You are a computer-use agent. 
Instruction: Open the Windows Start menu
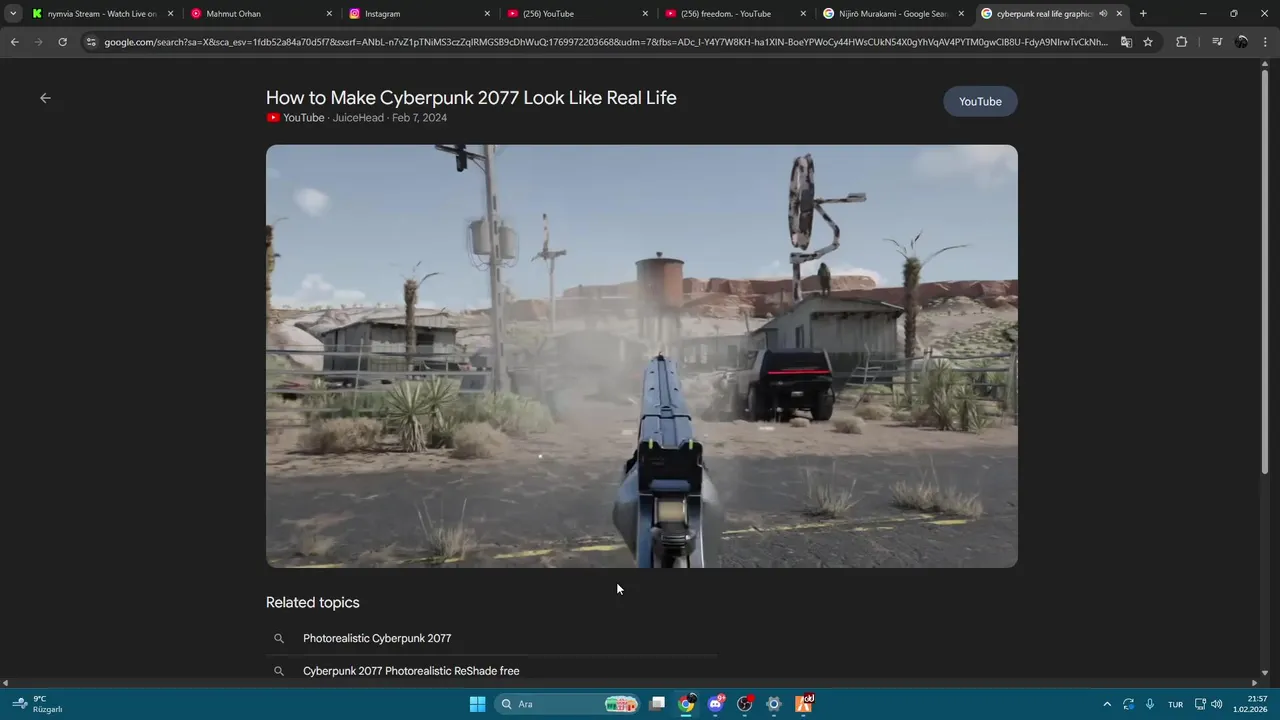coord(477,704)
